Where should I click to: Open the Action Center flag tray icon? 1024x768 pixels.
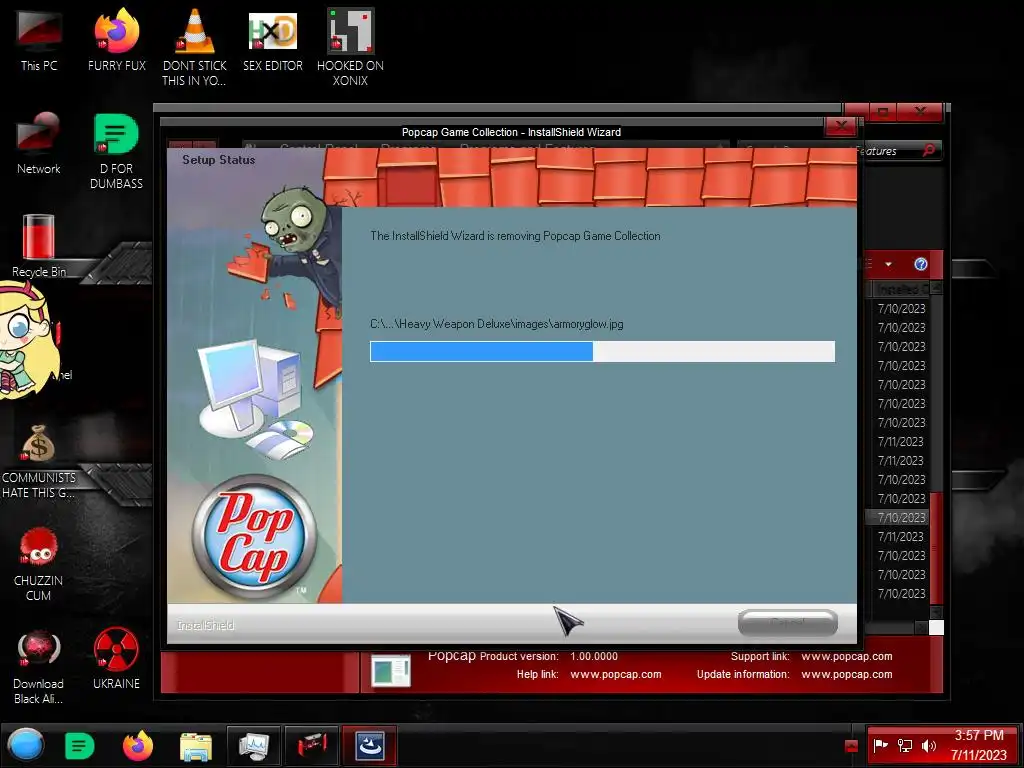point(880,745)
